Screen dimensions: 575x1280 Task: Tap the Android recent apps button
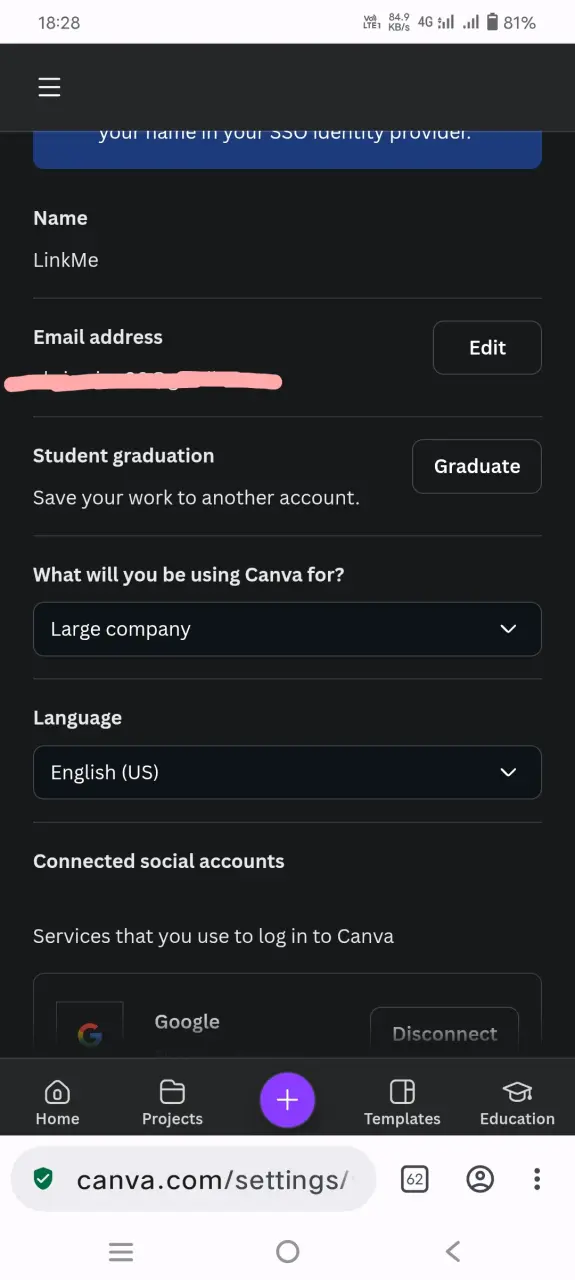point(121,1251)
